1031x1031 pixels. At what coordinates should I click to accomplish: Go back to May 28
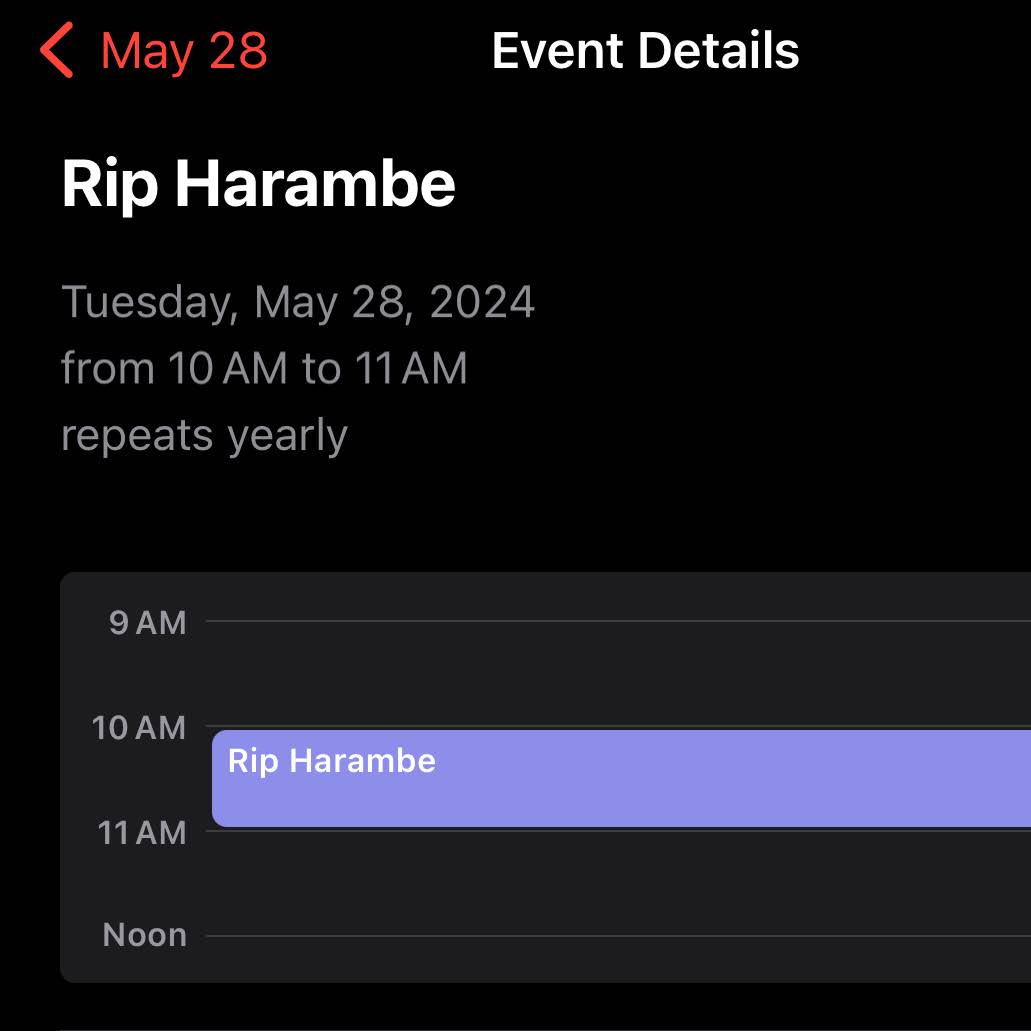[184, 51]
